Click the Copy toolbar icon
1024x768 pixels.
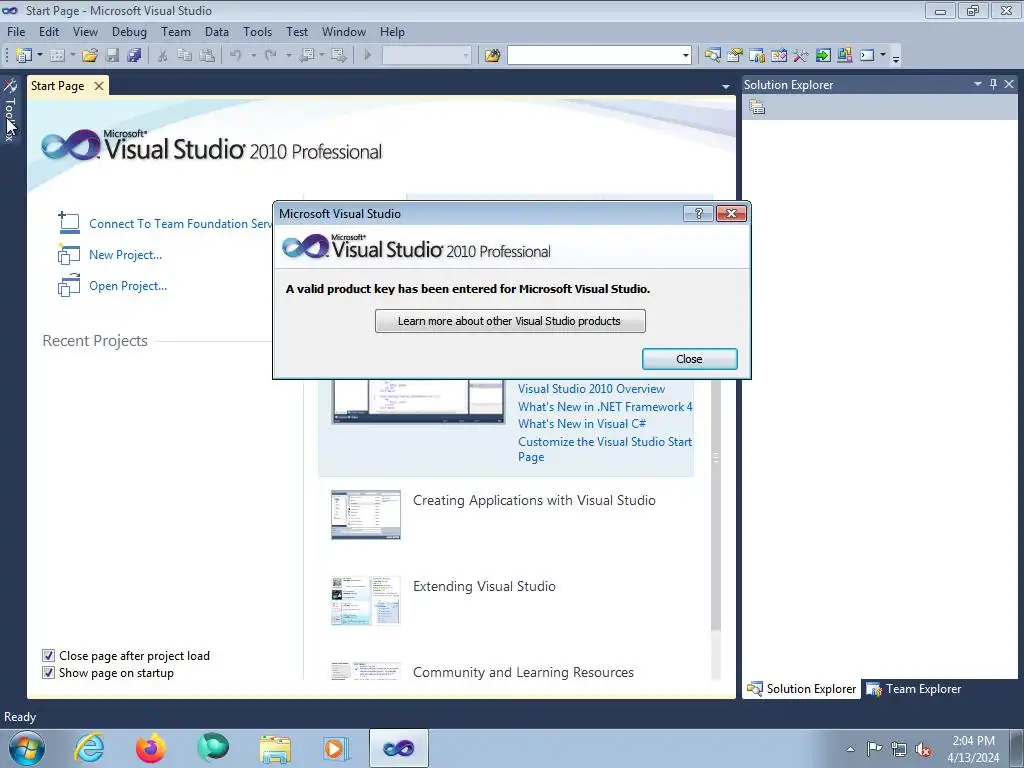point(185,56)
